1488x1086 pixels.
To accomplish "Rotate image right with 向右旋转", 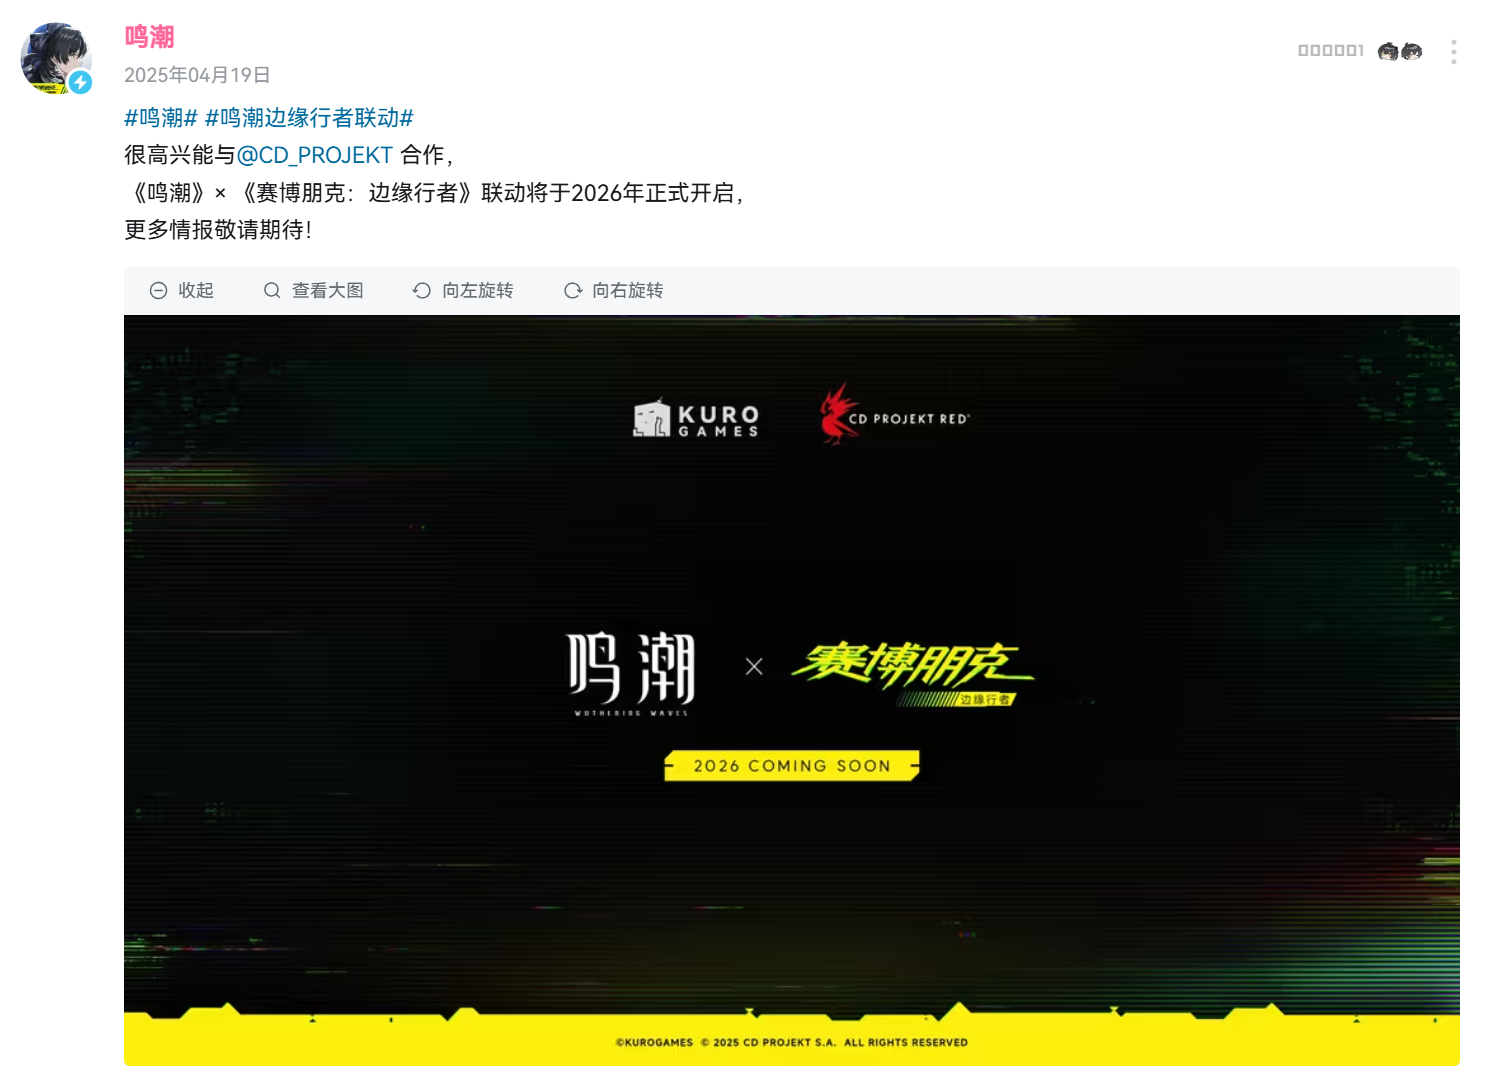I will coord(613,290).
